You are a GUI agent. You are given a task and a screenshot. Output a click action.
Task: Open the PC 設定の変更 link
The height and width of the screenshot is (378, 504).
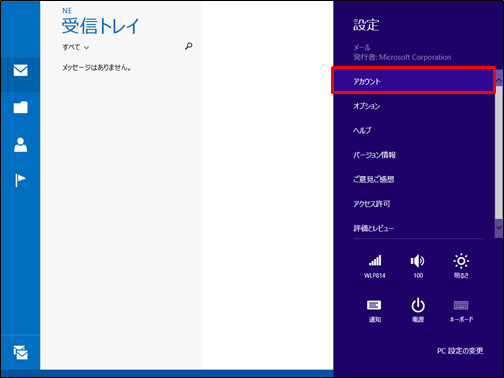tap(460, 351)
